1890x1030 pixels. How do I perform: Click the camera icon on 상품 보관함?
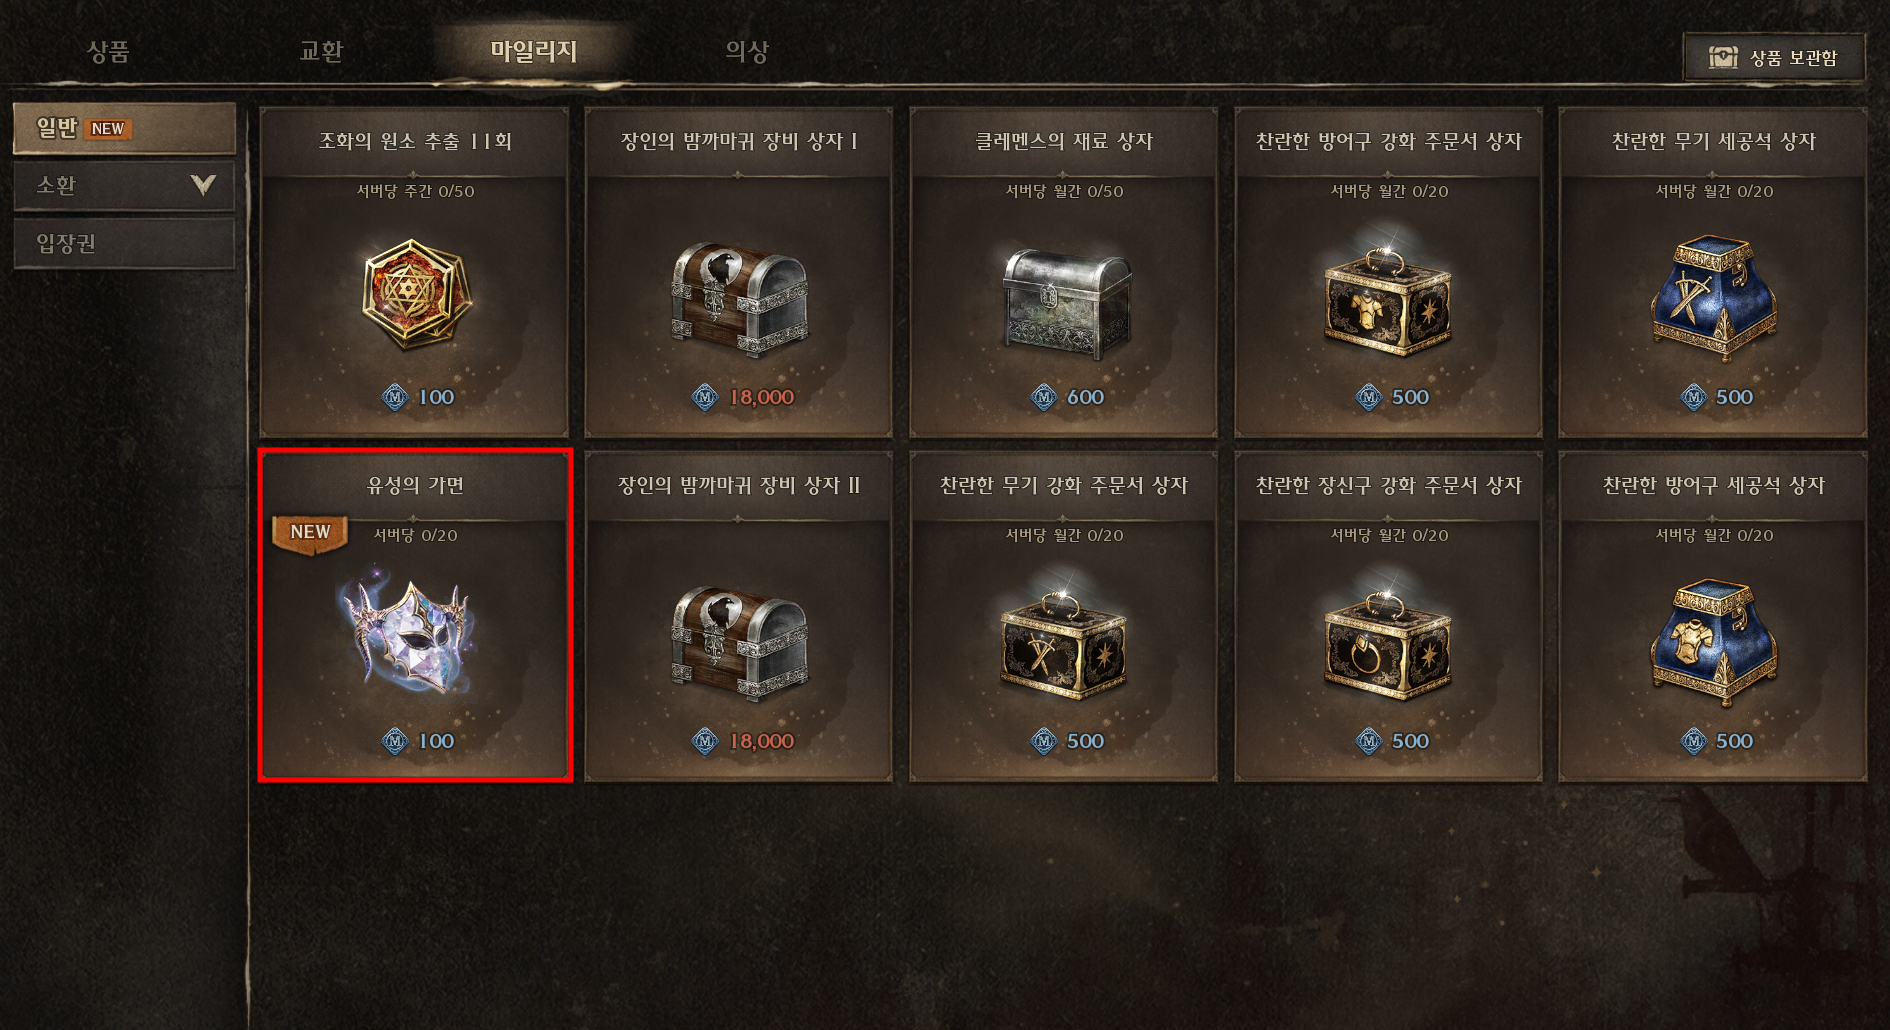click(x=1723, y=57)
